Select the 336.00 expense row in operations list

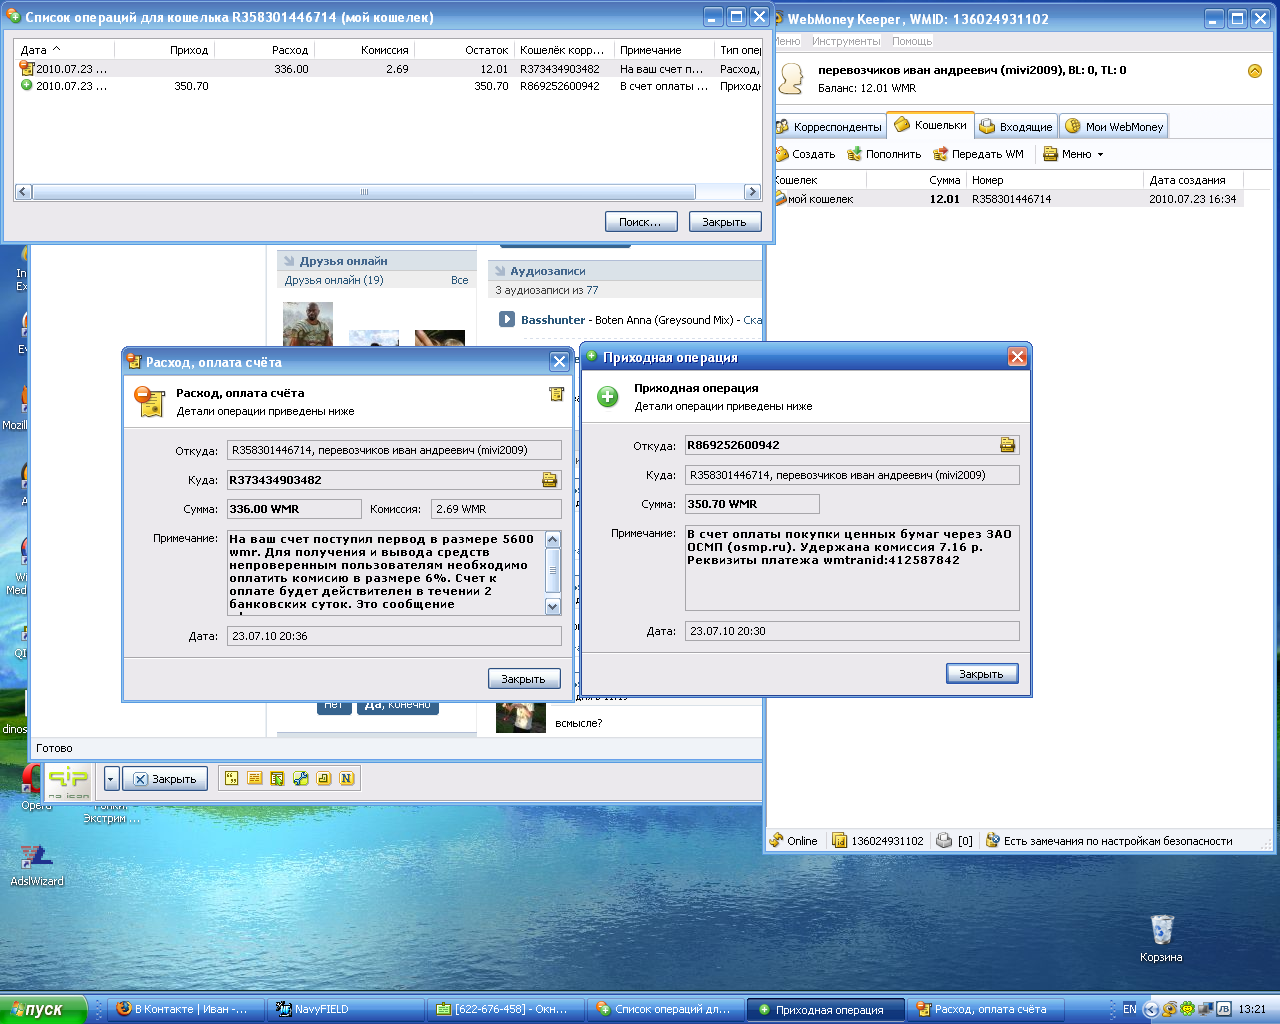pos(389,69)
